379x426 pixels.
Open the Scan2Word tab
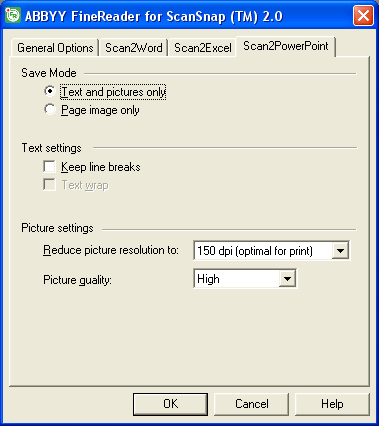click(134, 48)
